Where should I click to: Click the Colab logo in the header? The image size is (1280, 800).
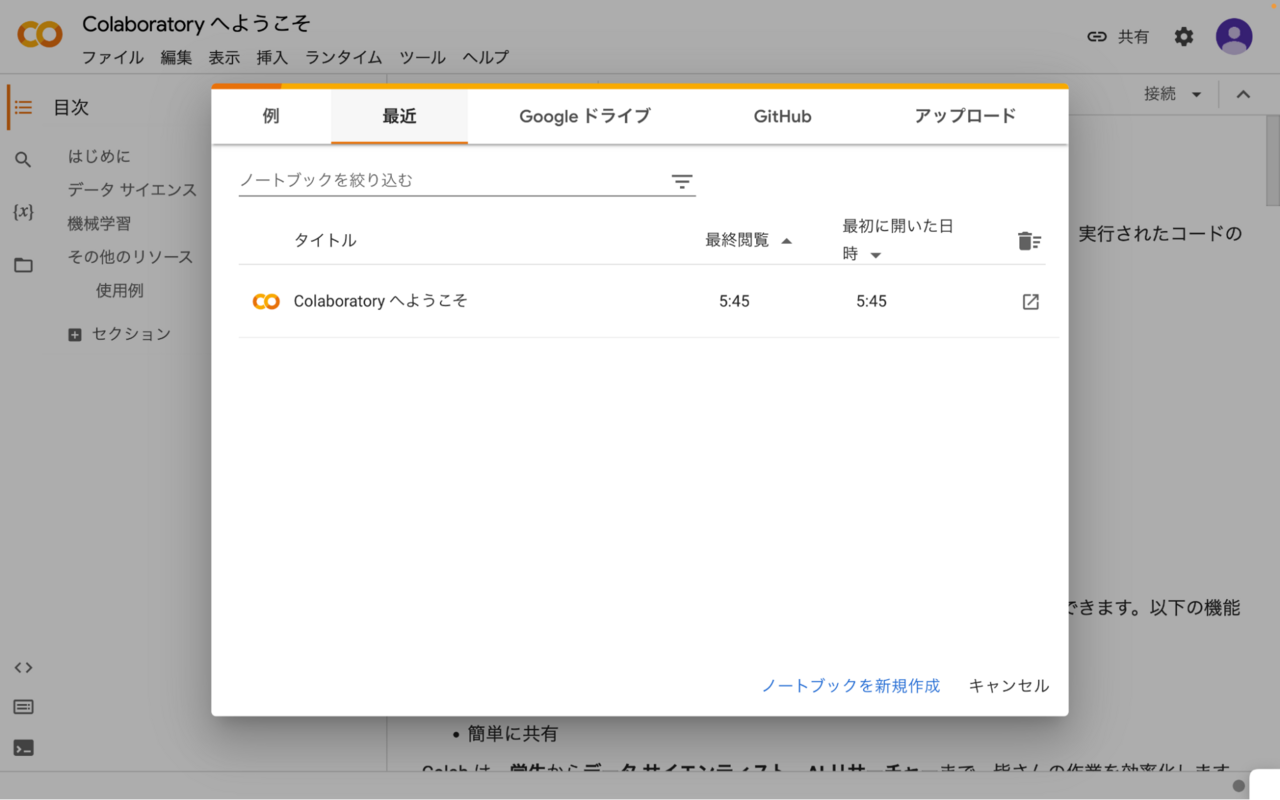click(40, 35)
